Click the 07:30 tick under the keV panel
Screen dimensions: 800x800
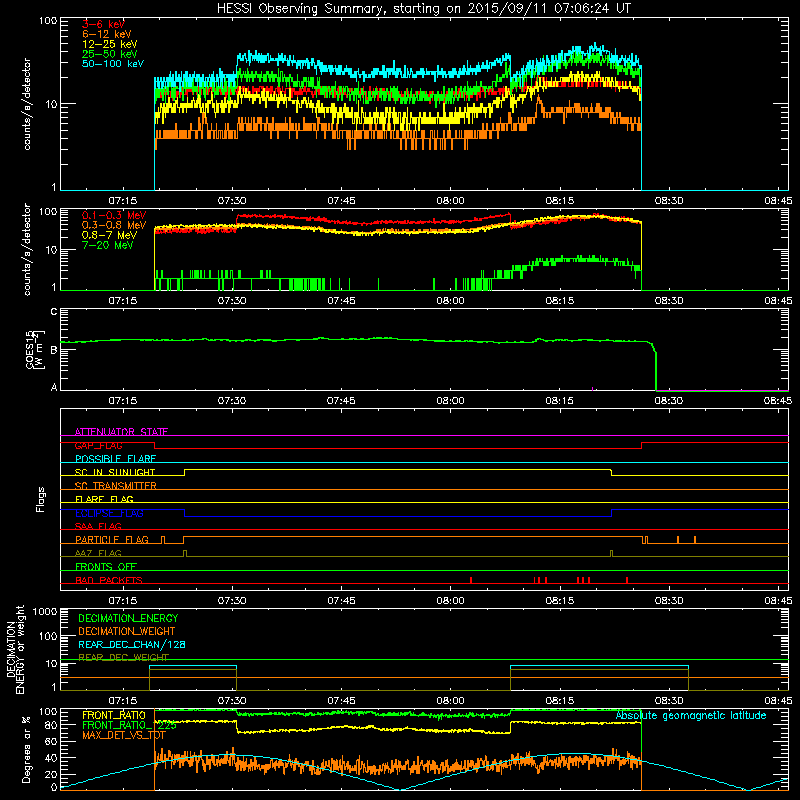point(232,201)
